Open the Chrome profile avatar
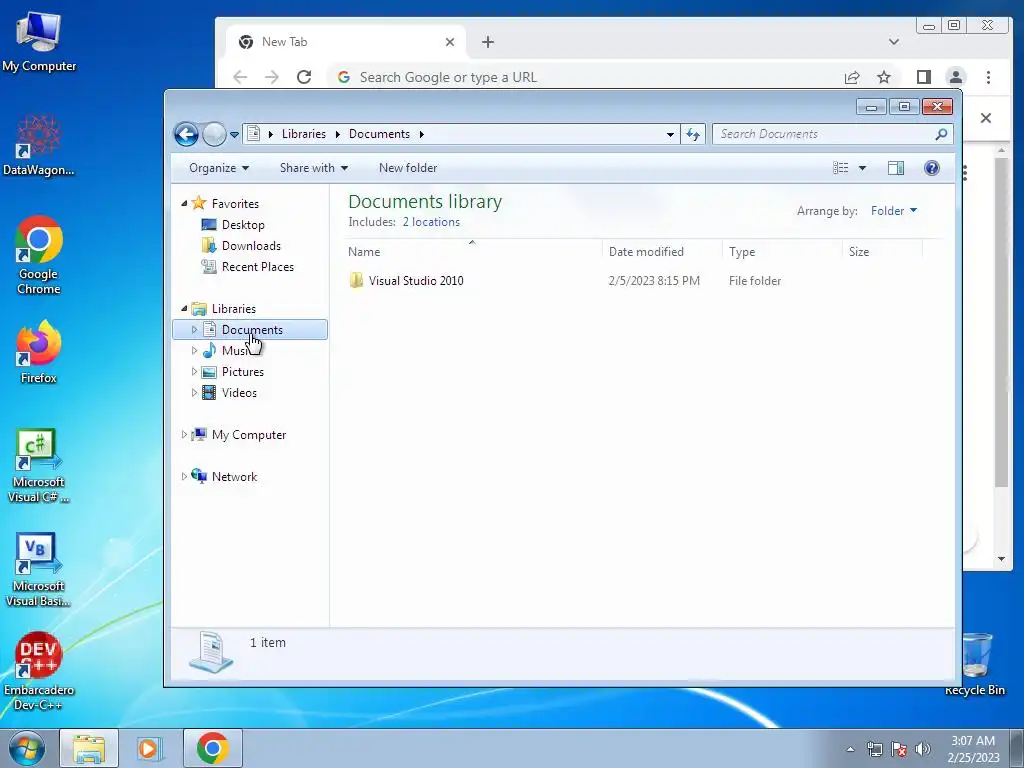This screenshot has height=768, width=1024. pyautogui.click(x=955, y=77)
